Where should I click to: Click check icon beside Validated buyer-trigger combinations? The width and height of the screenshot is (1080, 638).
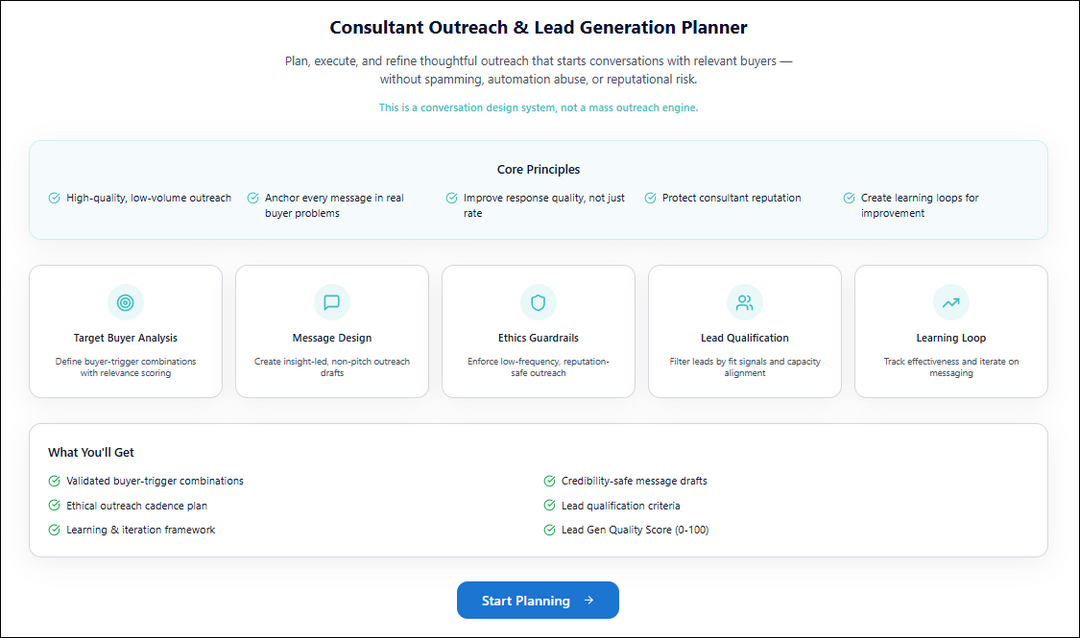tap(54, 481)
